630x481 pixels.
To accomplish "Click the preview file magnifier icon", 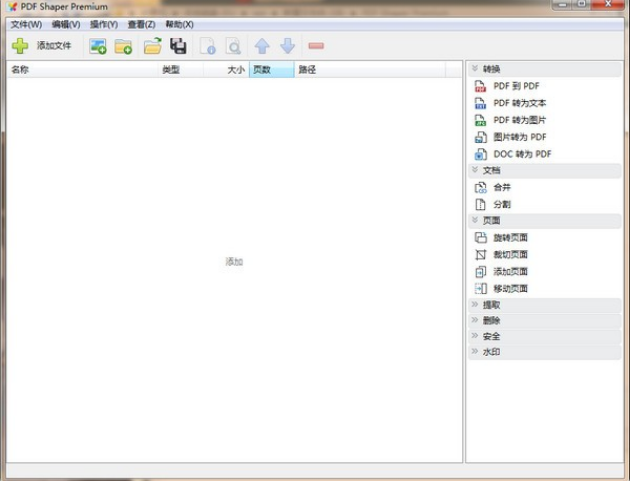I will click(x=233, y=46).
